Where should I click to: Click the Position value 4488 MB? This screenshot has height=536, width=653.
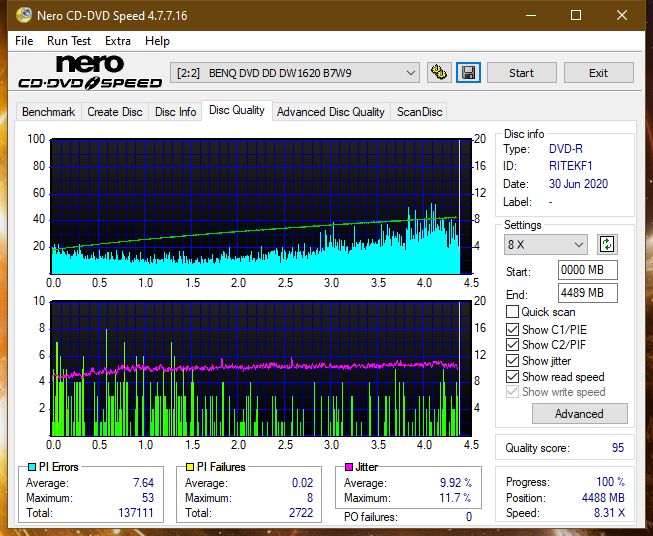(603, 498)
